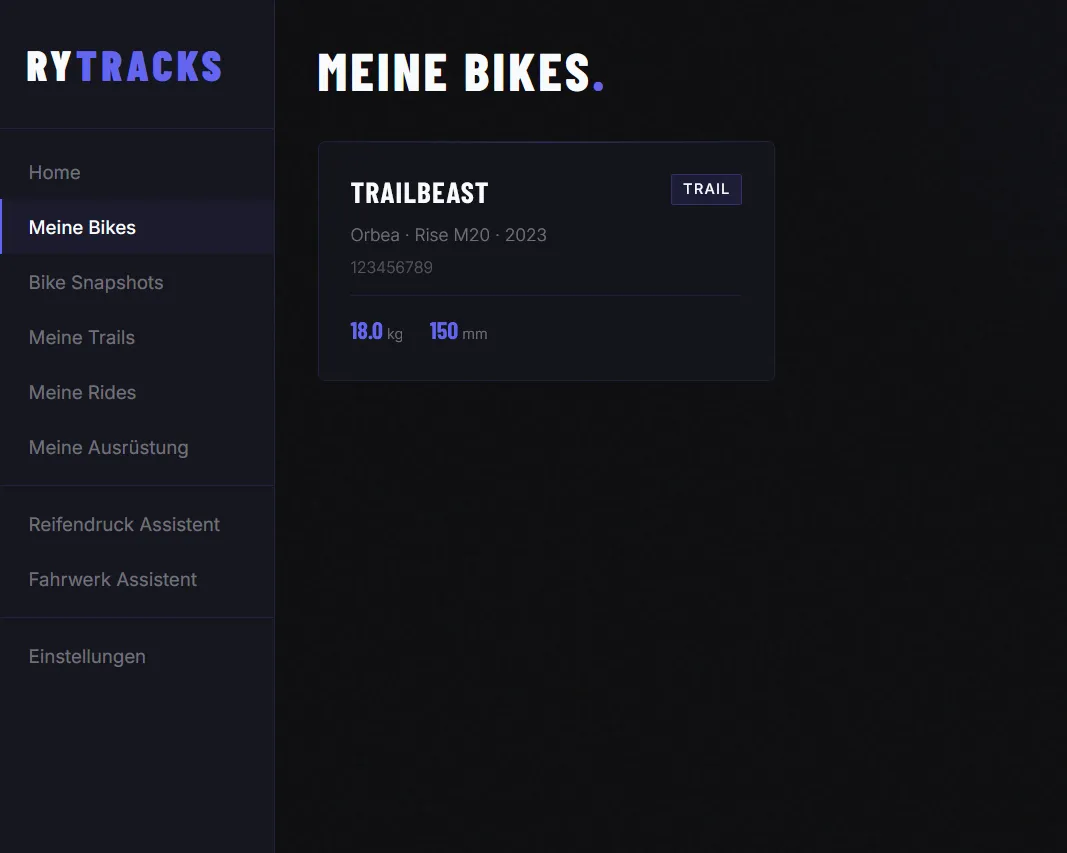The image size is (1067, 853).
Task: Open the TRAILBEAST bike card
Action: (x=545, y=260)
